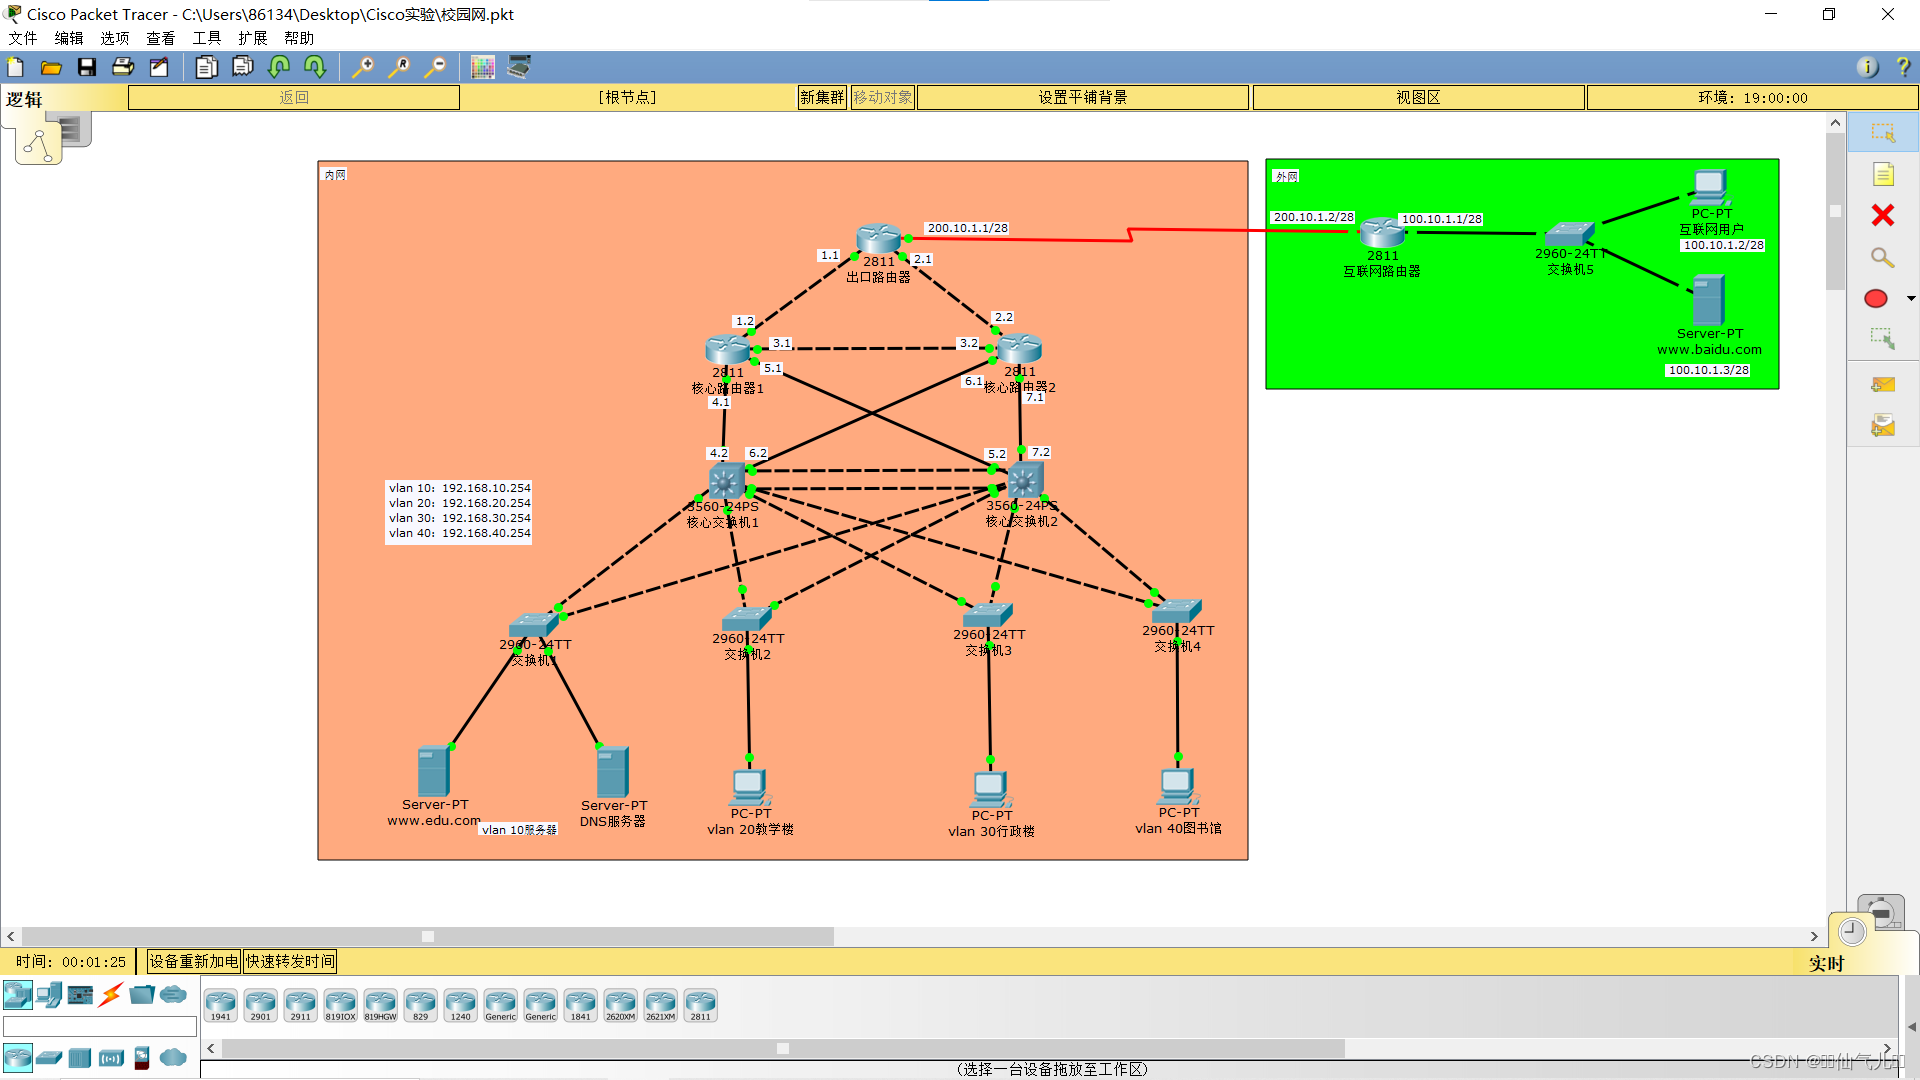1920x1080 pixels.
Task: Select the Resize Shape tool
Action: pyautogui.click(x=1882, y=338)
